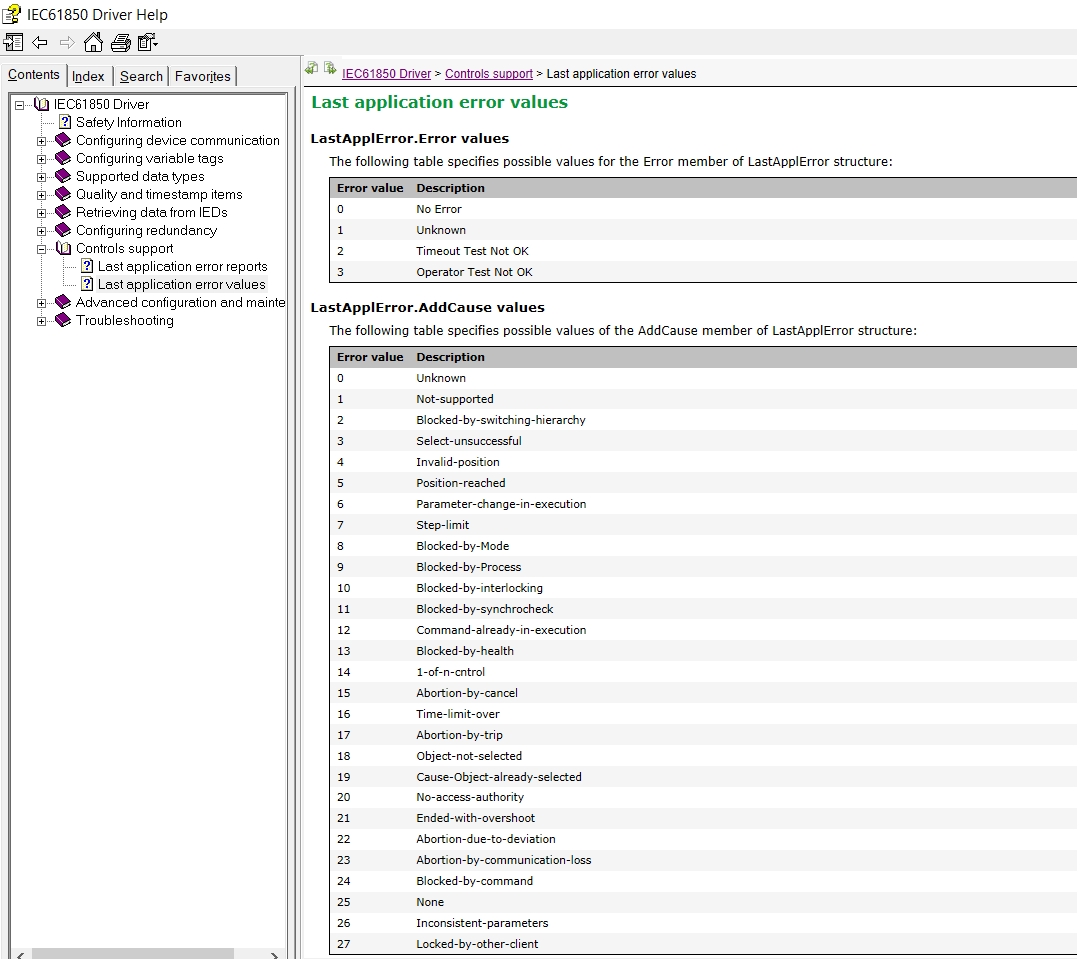Click the Configuring device communication book icon
1077x959 pixels.
[x=63, y=140]
